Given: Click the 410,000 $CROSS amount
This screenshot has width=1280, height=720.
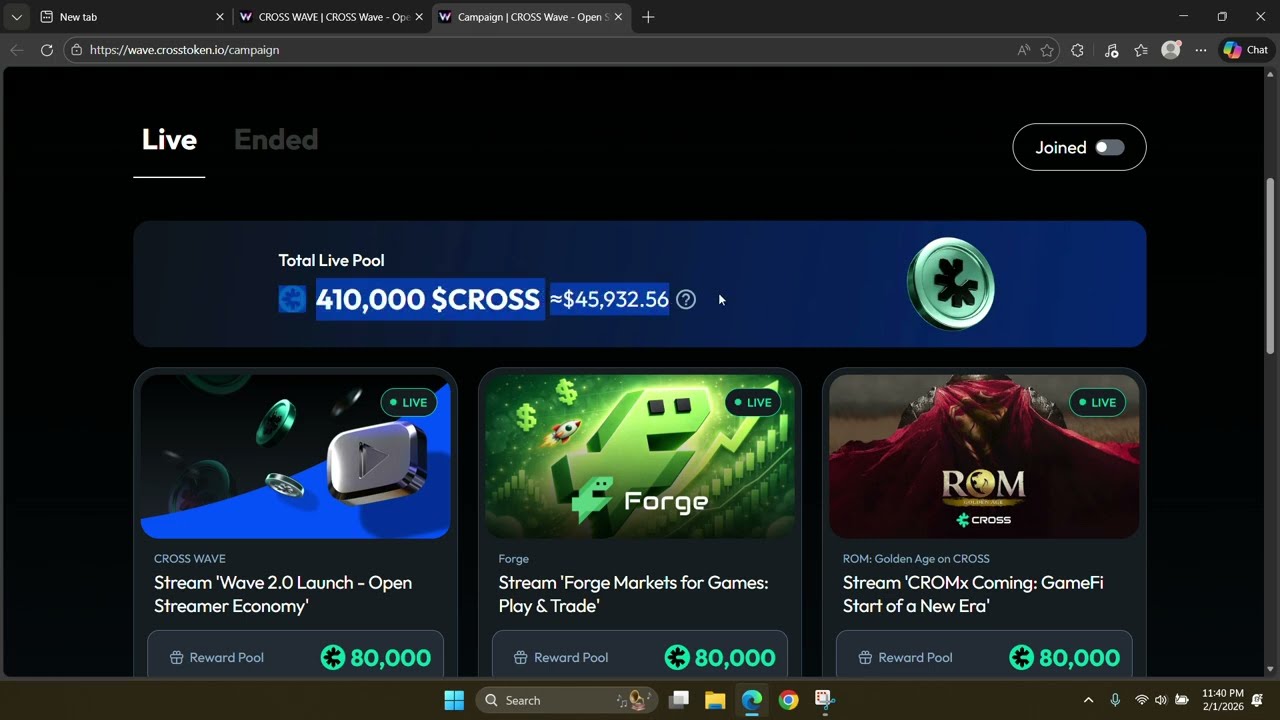Looking at the screenshot, I should pyautogui.click(x=428, y=299).
